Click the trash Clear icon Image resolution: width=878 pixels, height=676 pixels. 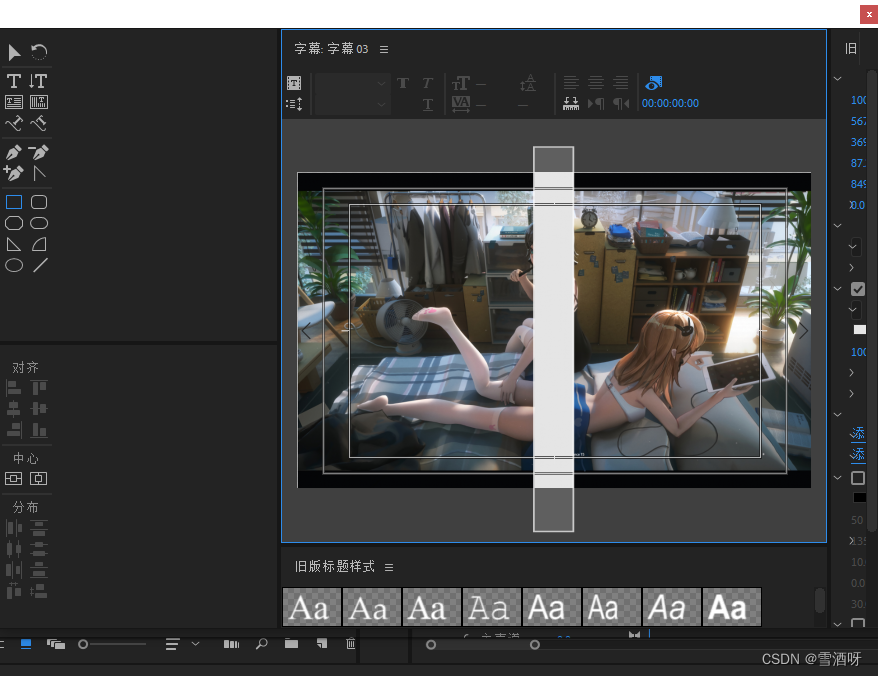[351, 644]
